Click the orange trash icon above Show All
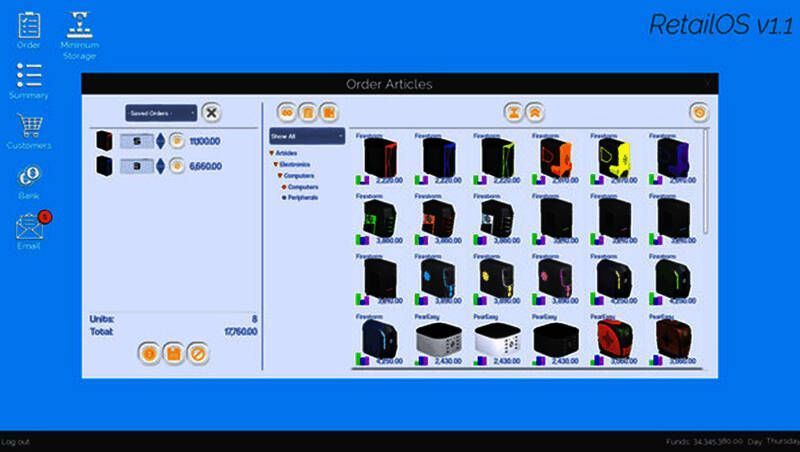This screenshot has width=800, height=452. click(307, 113)
